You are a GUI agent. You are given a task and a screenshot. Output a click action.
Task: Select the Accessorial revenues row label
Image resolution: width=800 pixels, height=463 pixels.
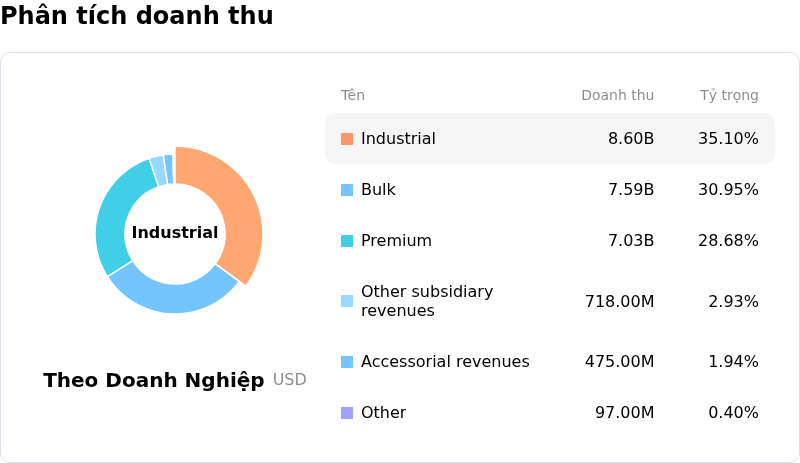click(x=445, y=361)
